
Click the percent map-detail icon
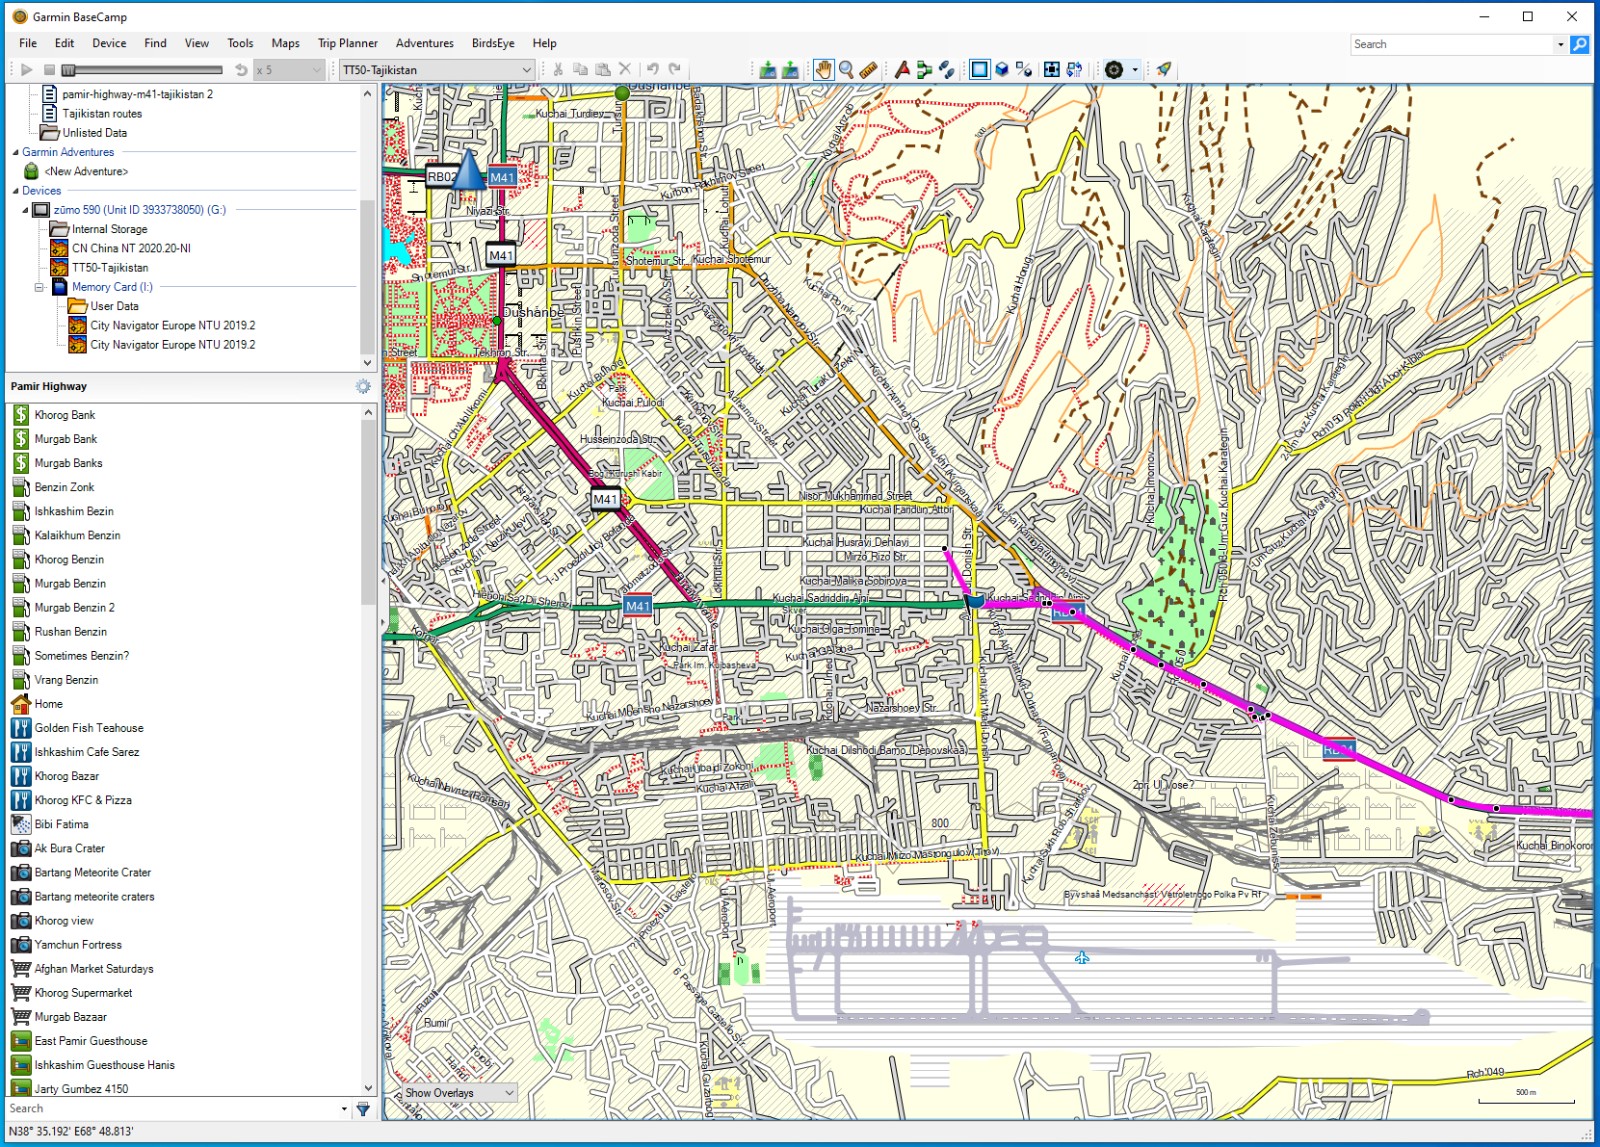[x=1023, y=69]
